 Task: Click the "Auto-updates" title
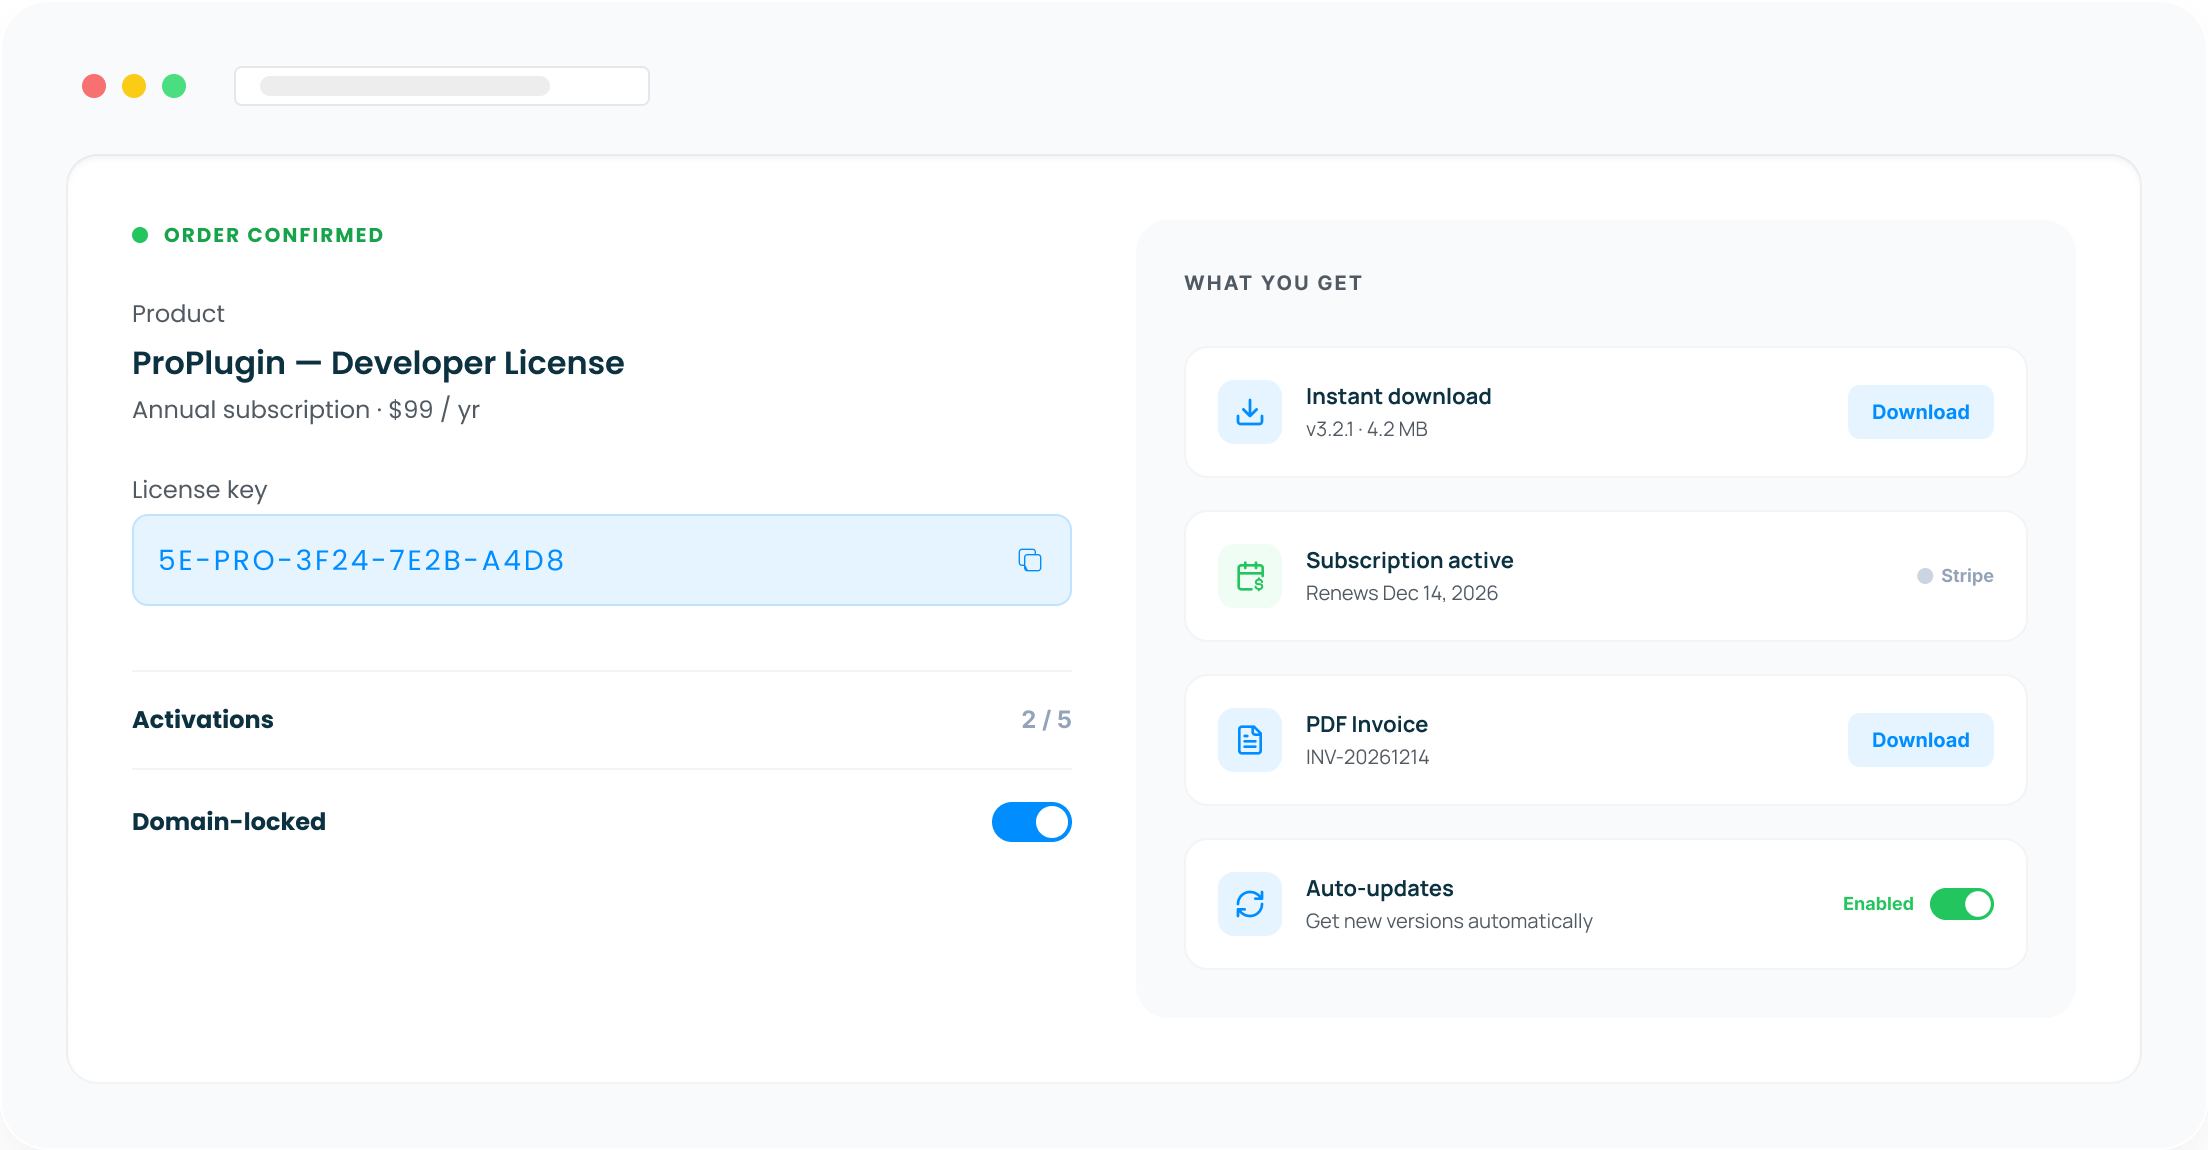[1380, 889]
